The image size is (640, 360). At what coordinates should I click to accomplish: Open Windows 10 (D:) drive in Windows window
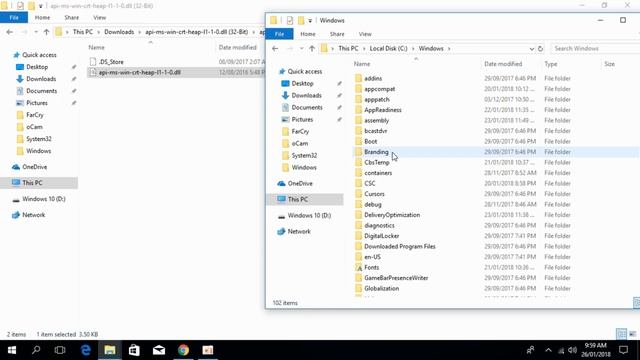tap(309, 216)
